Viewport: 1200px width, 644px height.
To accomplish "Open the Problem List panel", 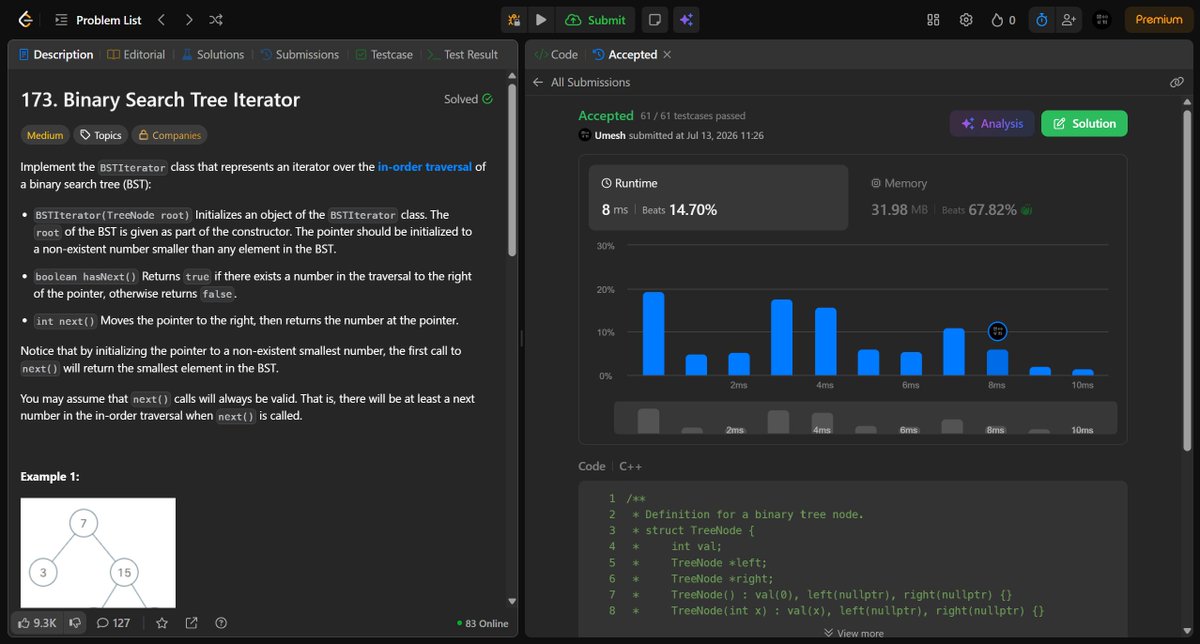I will coord(99,19).
